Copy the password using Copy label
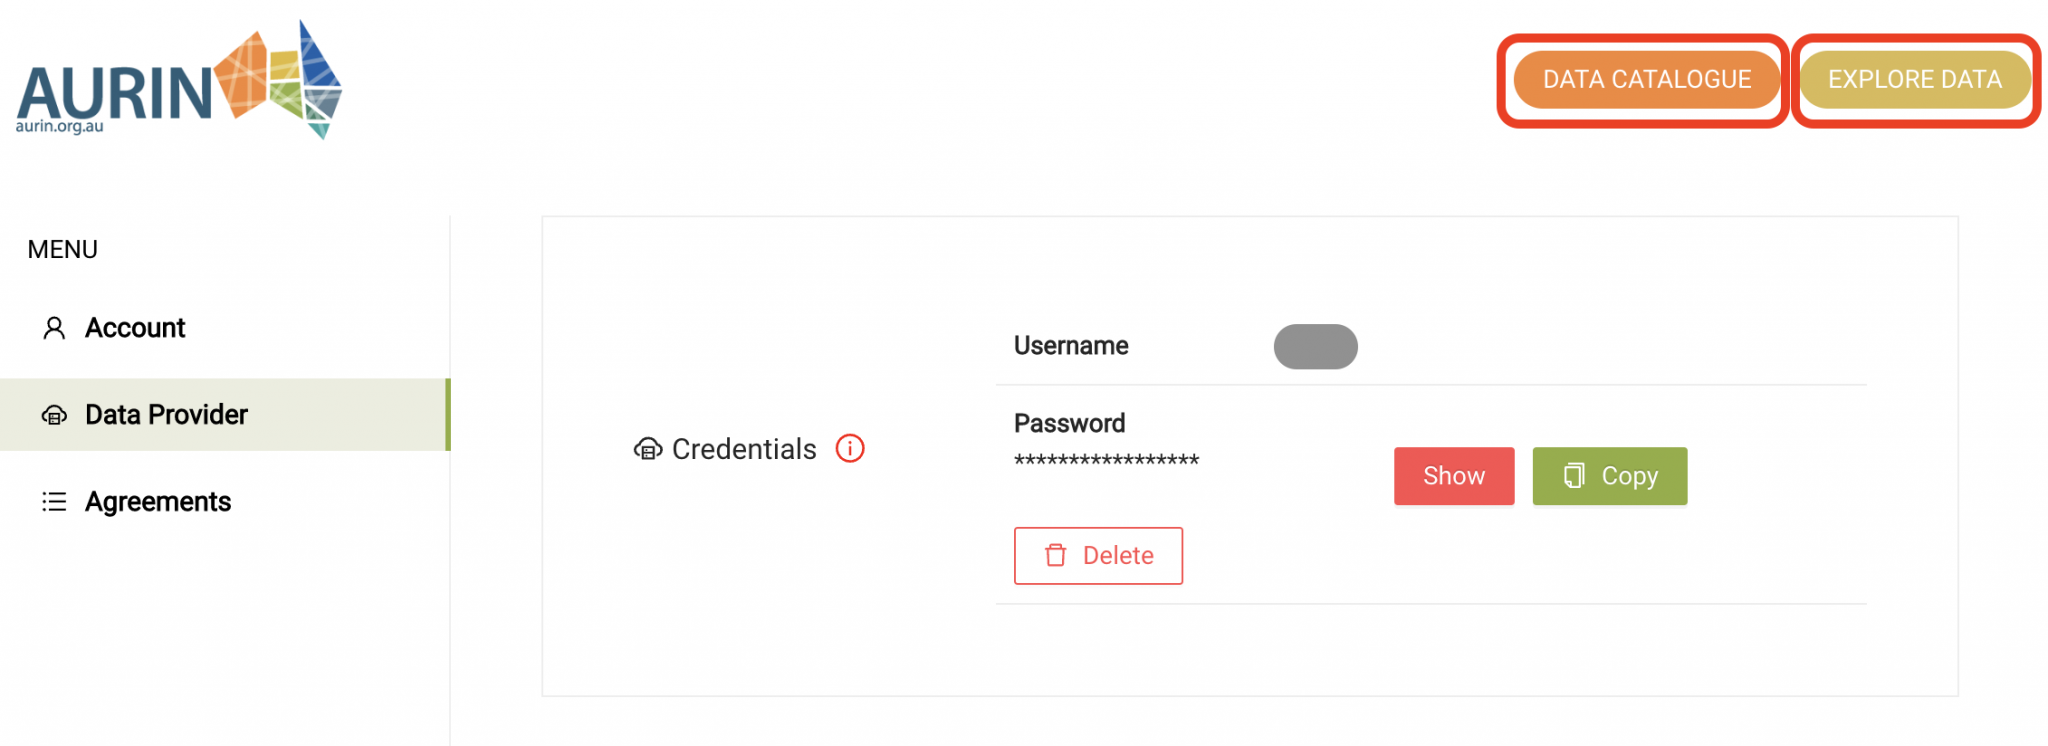The image size is (2048, 746). coord(1629,476)
